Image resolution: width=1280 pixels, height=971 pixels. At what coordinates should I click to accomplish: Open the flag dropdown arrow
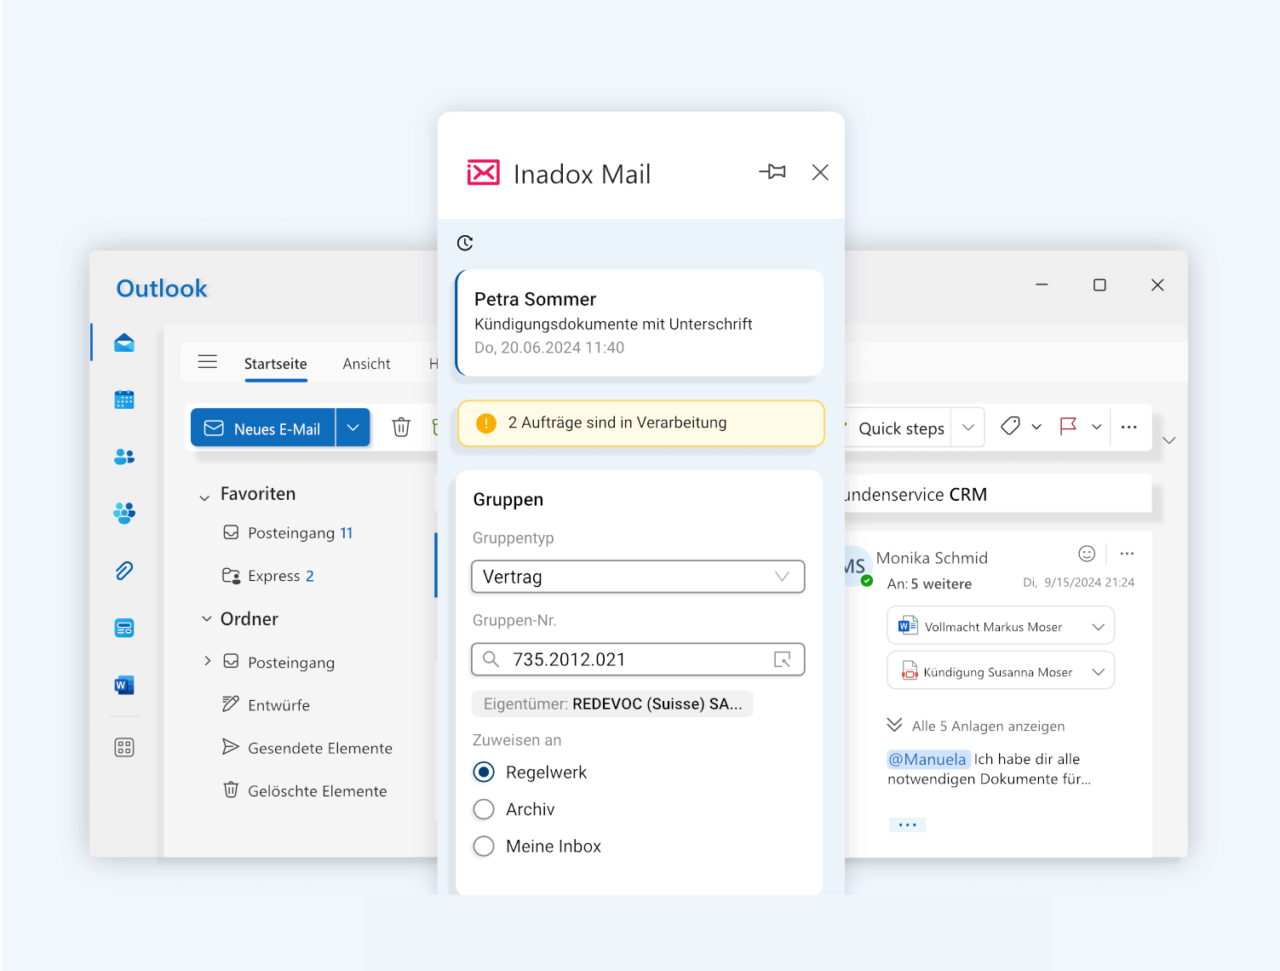(x=1097, y=427)
